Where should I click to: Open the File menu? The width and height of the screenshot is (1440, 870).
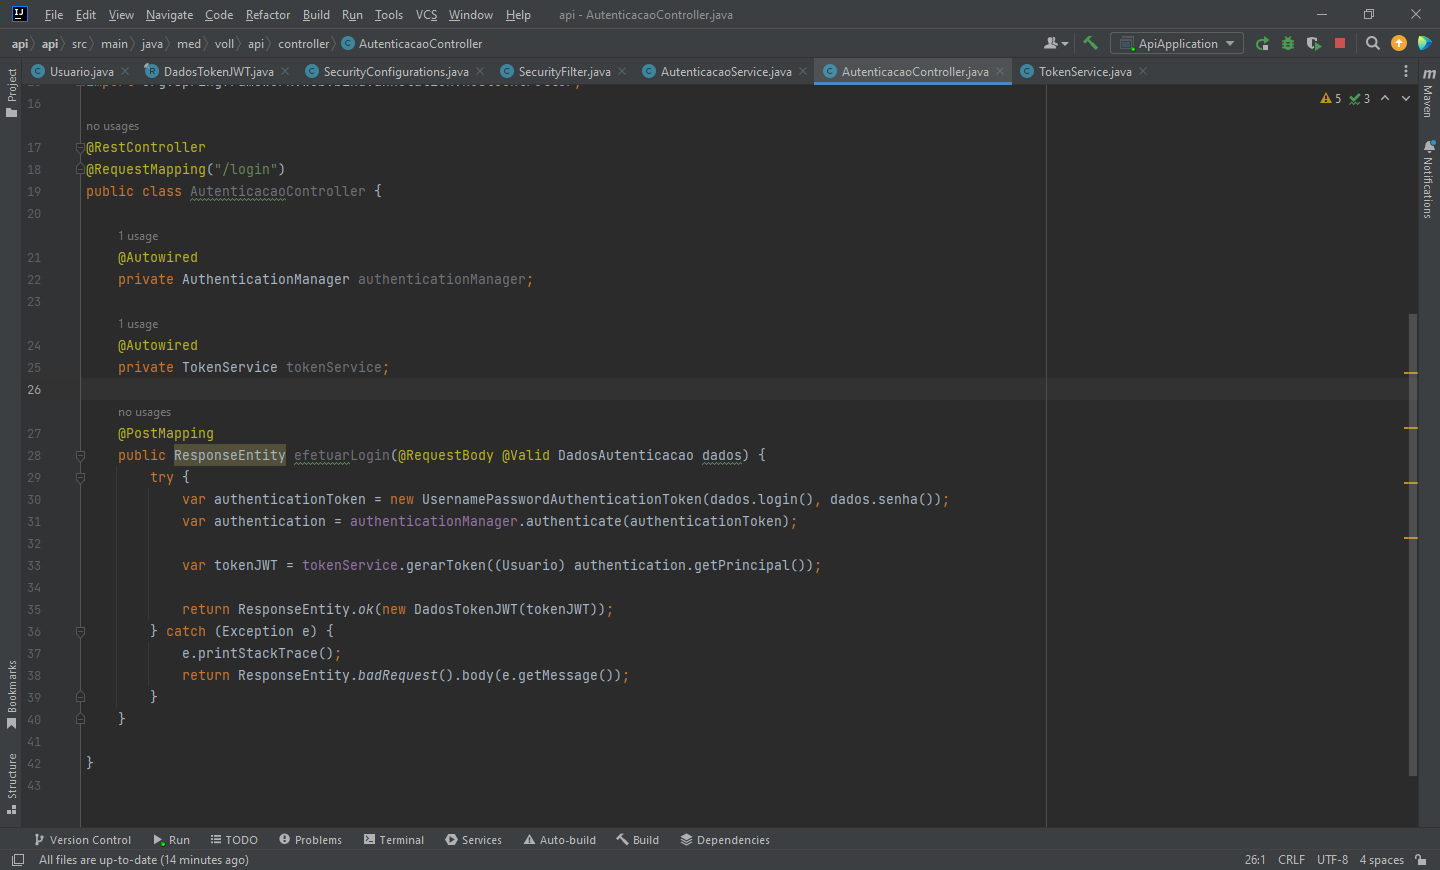[x=54, y=15]
